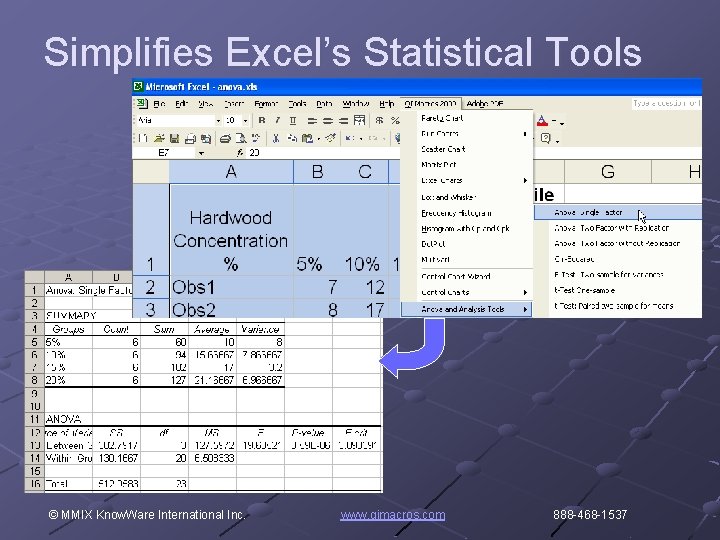720x540 pixels.
Task: Open the File menu
Action: (159, 104)
